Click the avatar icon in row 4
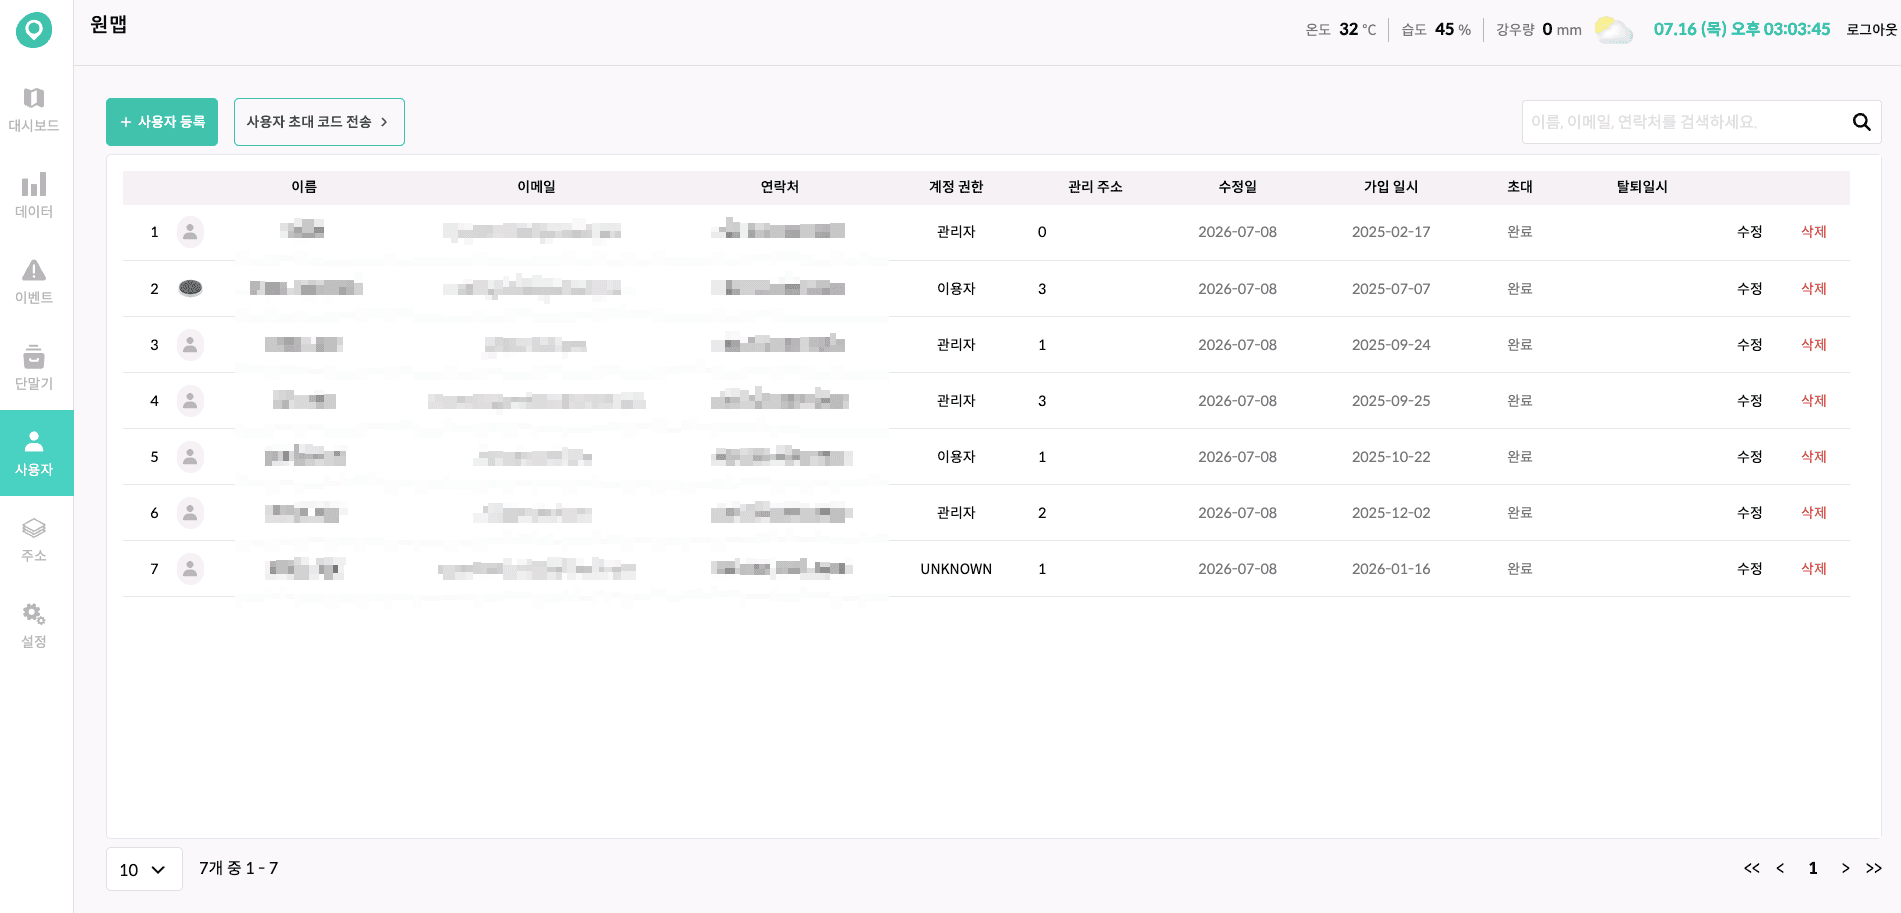 coord(190,401)
